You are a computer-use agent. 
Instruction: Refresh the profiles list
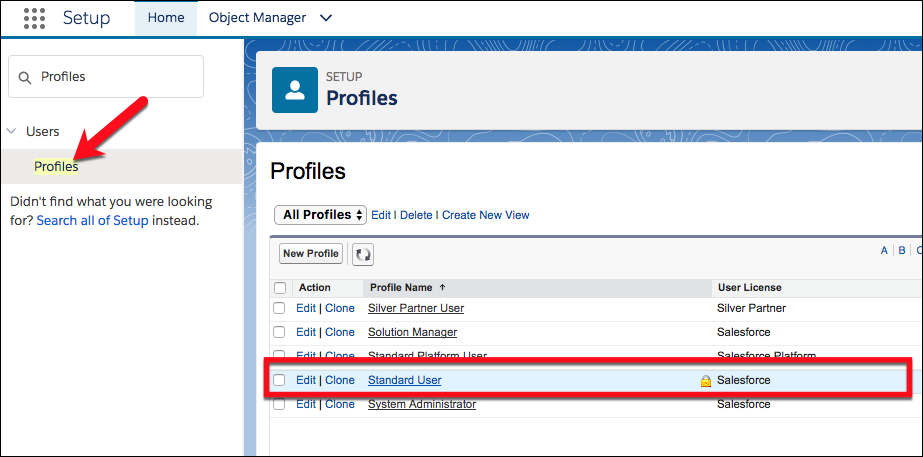(363, 254)
